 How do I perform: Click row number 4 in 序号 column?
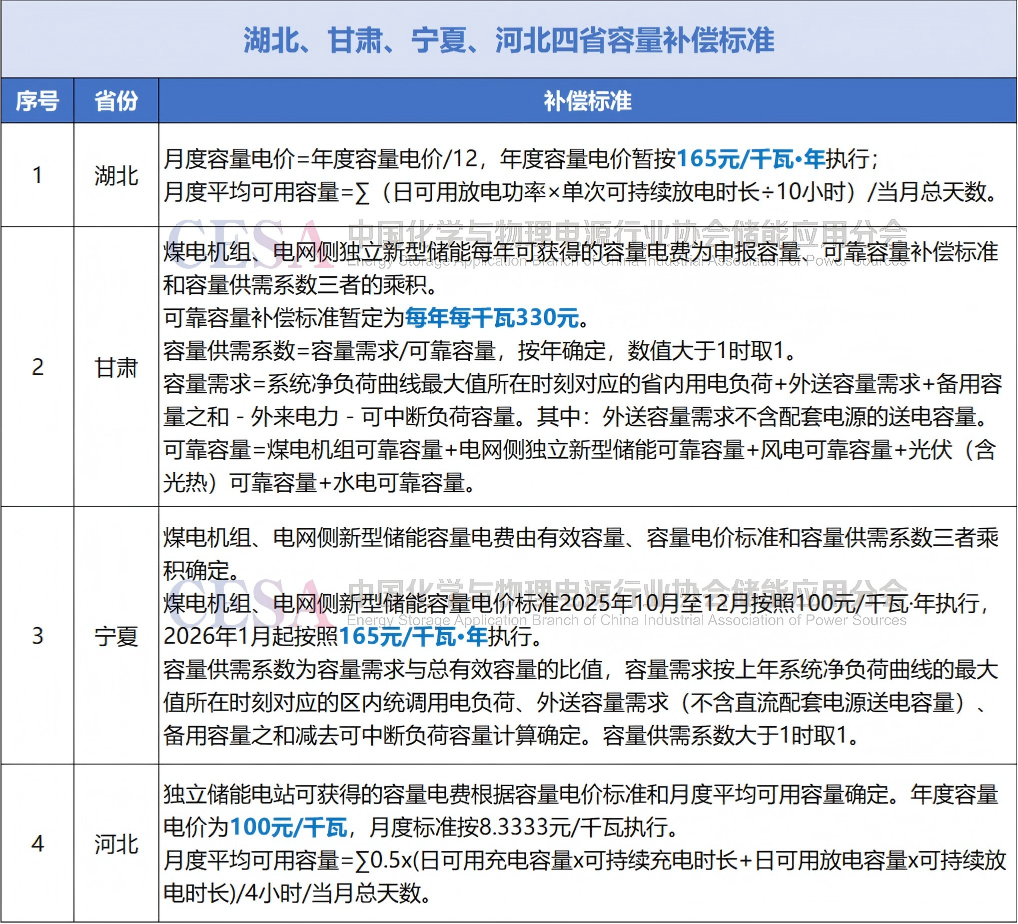click(37, 844)
